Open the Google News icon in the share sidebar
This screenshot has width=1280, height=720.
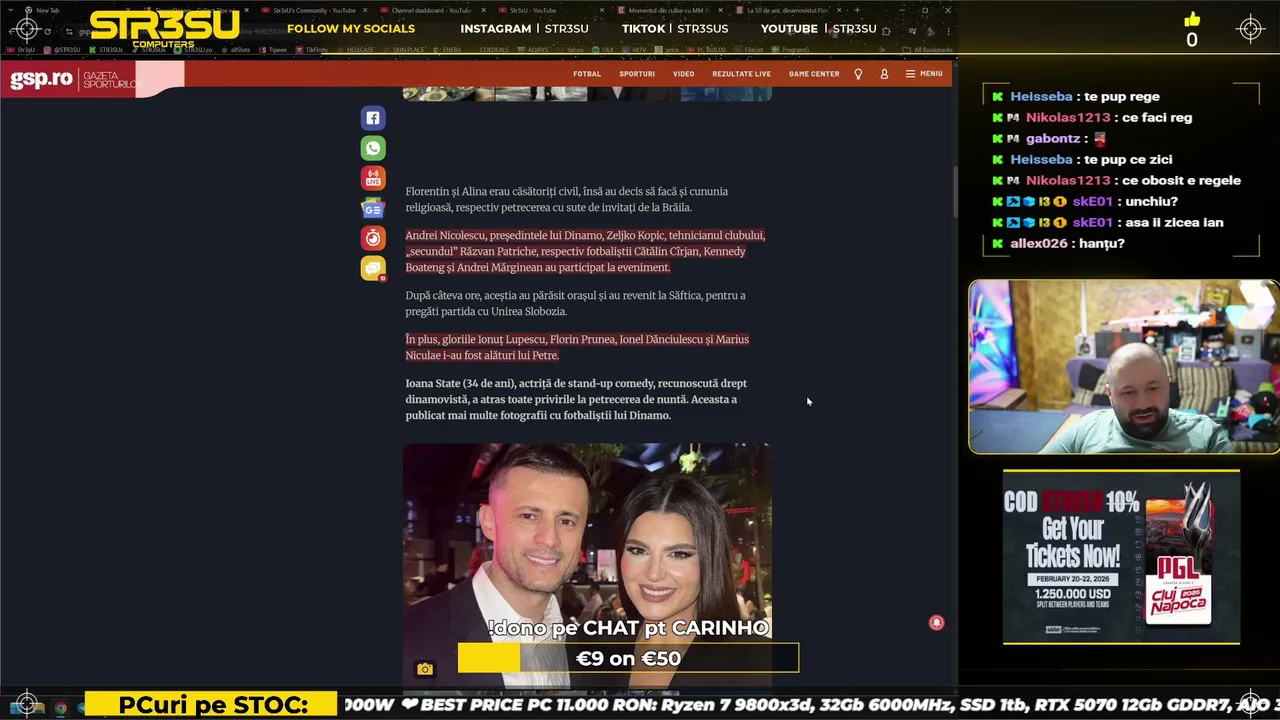coord(373,208)
